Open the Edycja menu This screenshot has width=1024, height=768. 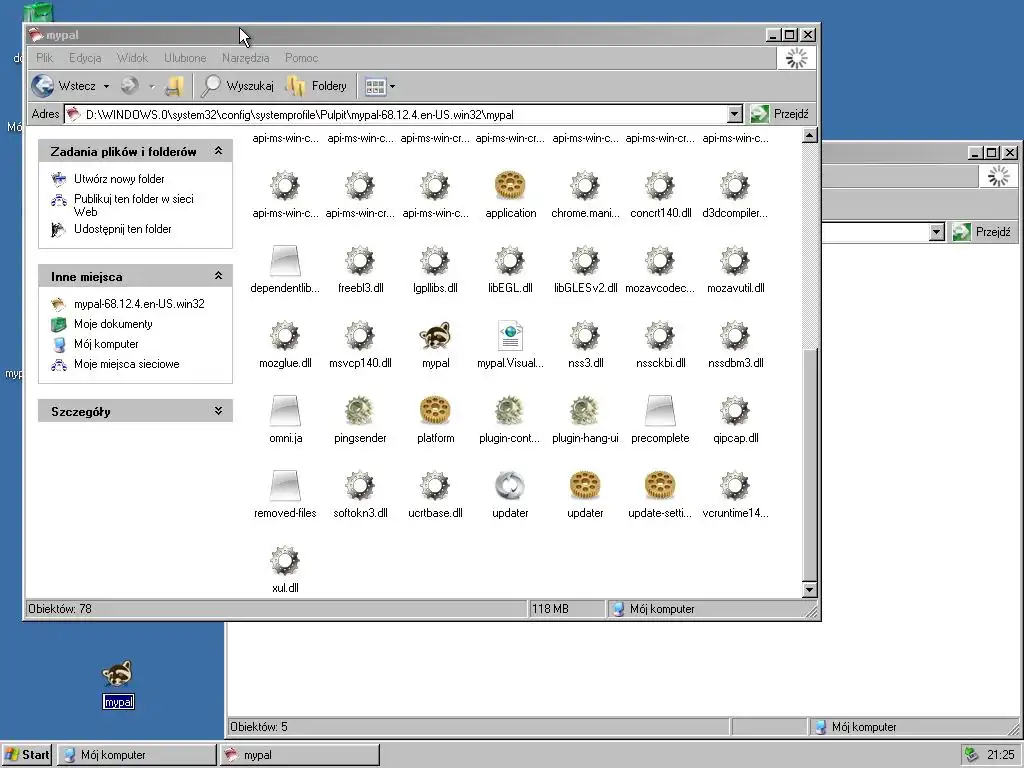[x=85, y=57]
